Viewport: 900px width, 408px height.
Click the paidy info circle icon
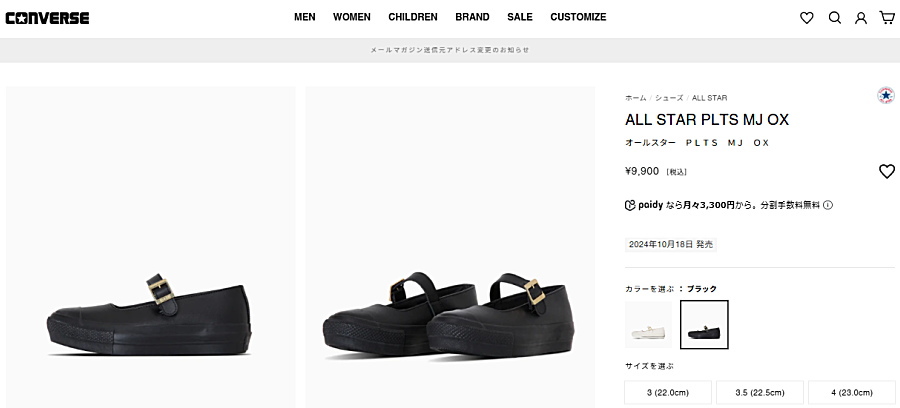click(828, 205)
